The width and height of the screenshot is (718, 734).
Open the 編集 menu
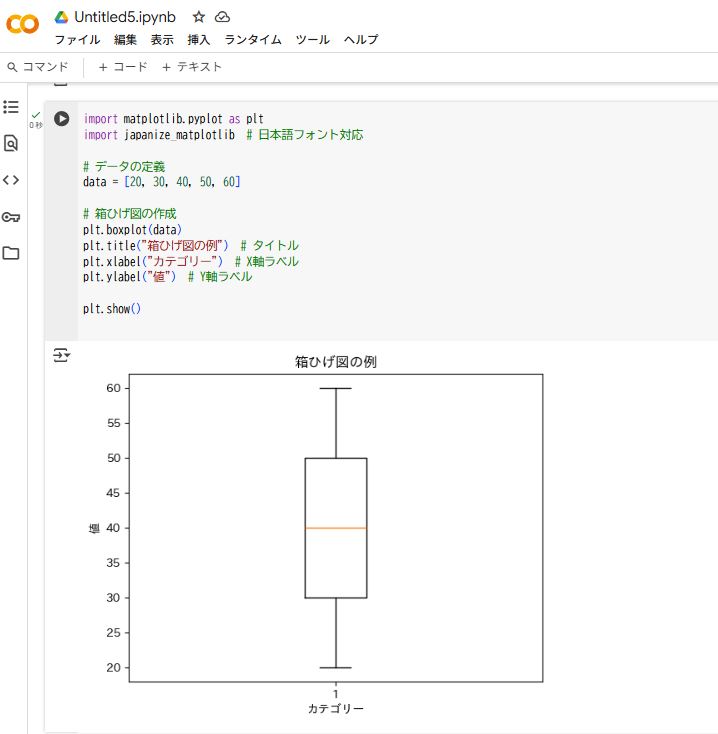pos(125,40)
